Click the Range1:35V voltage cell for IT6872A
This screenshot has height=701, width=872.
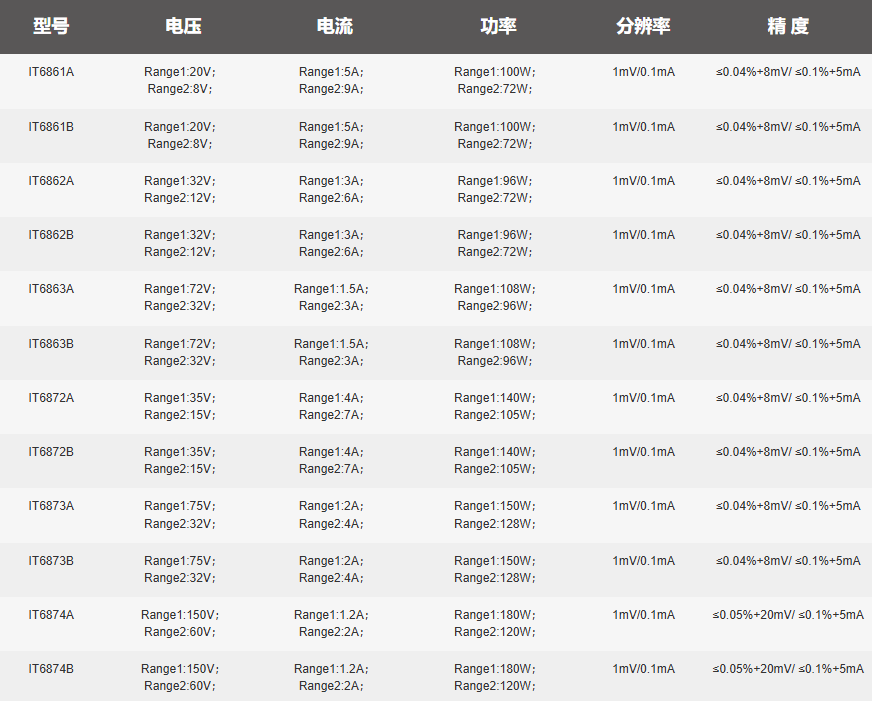point(180,397)
